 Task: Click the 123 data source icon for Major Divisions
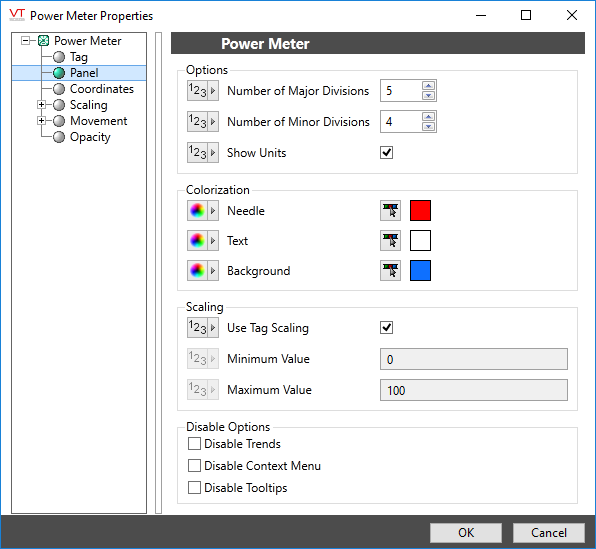coord(203,90)
